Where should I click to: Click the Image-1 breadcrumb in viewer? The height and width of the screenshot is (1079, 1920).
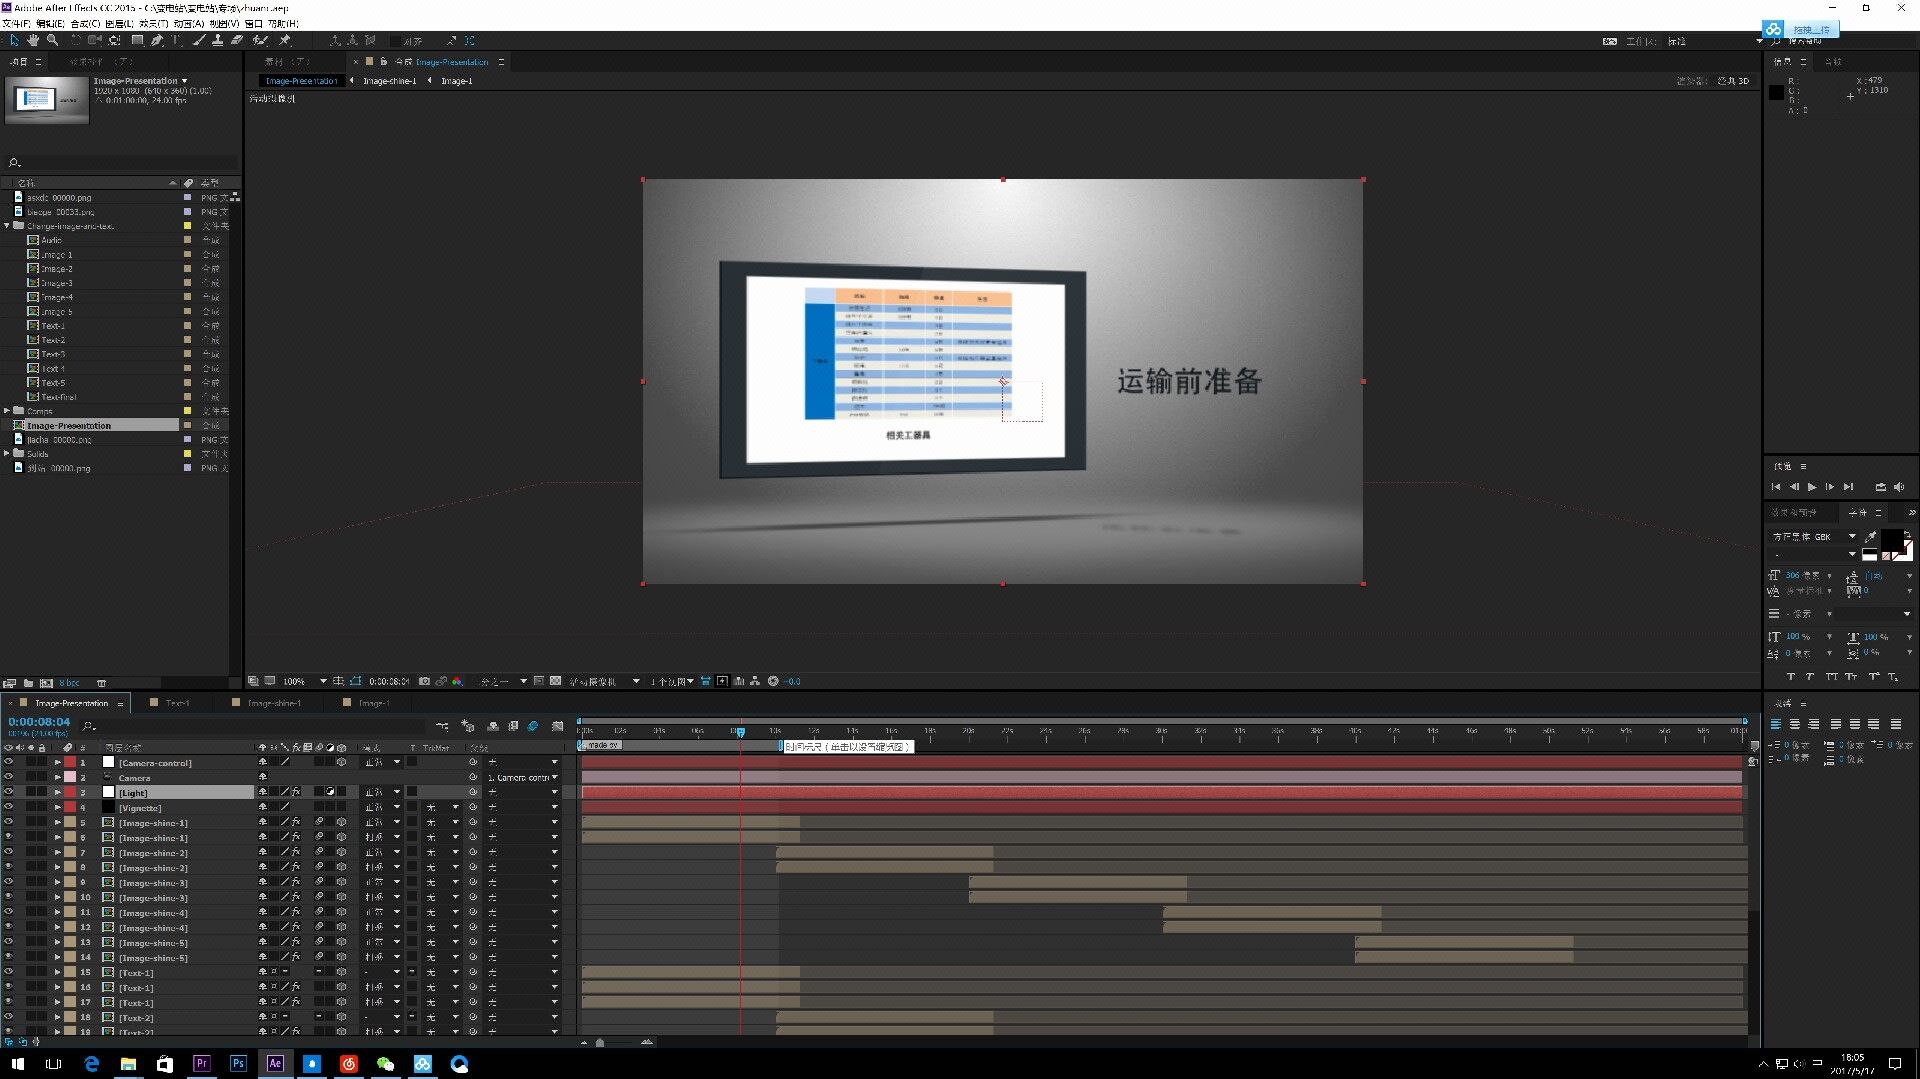click(456, 81)
